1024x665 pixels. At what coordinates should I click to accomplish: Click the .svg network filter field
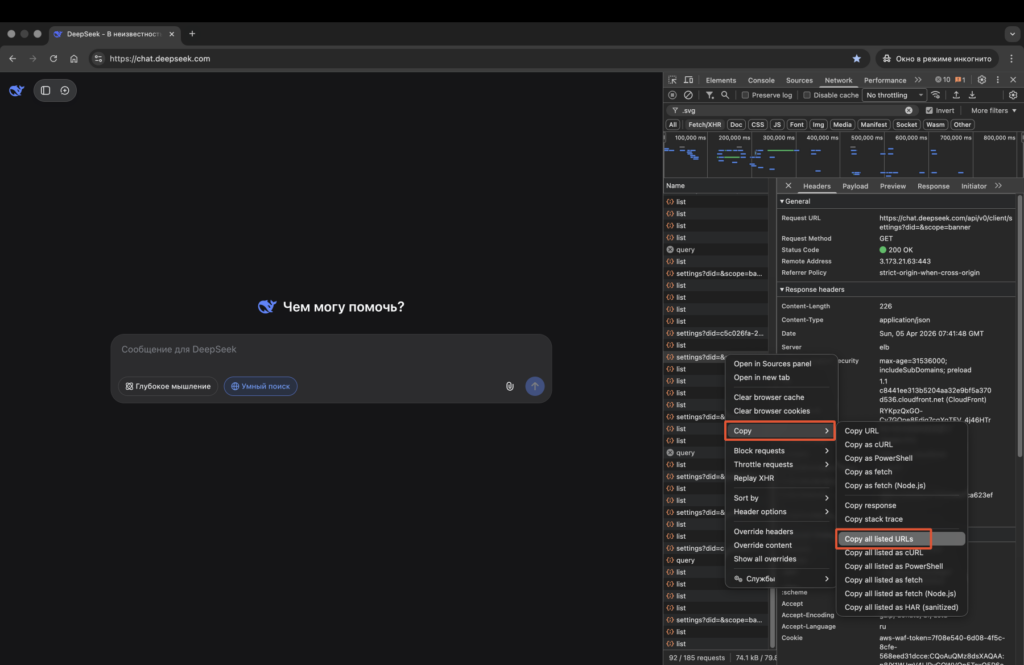(790, 110)
